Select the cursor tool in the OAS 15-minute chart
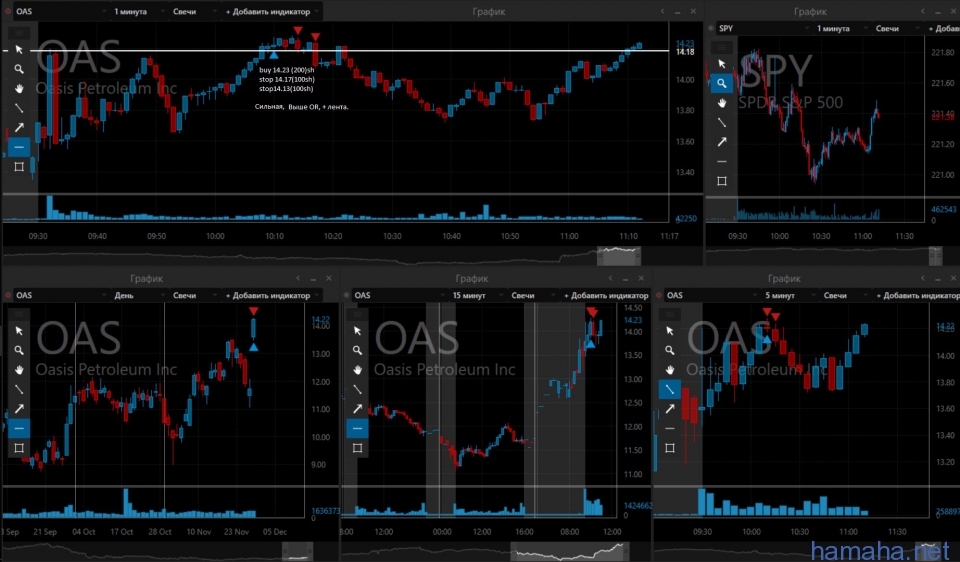 point(358,331)
